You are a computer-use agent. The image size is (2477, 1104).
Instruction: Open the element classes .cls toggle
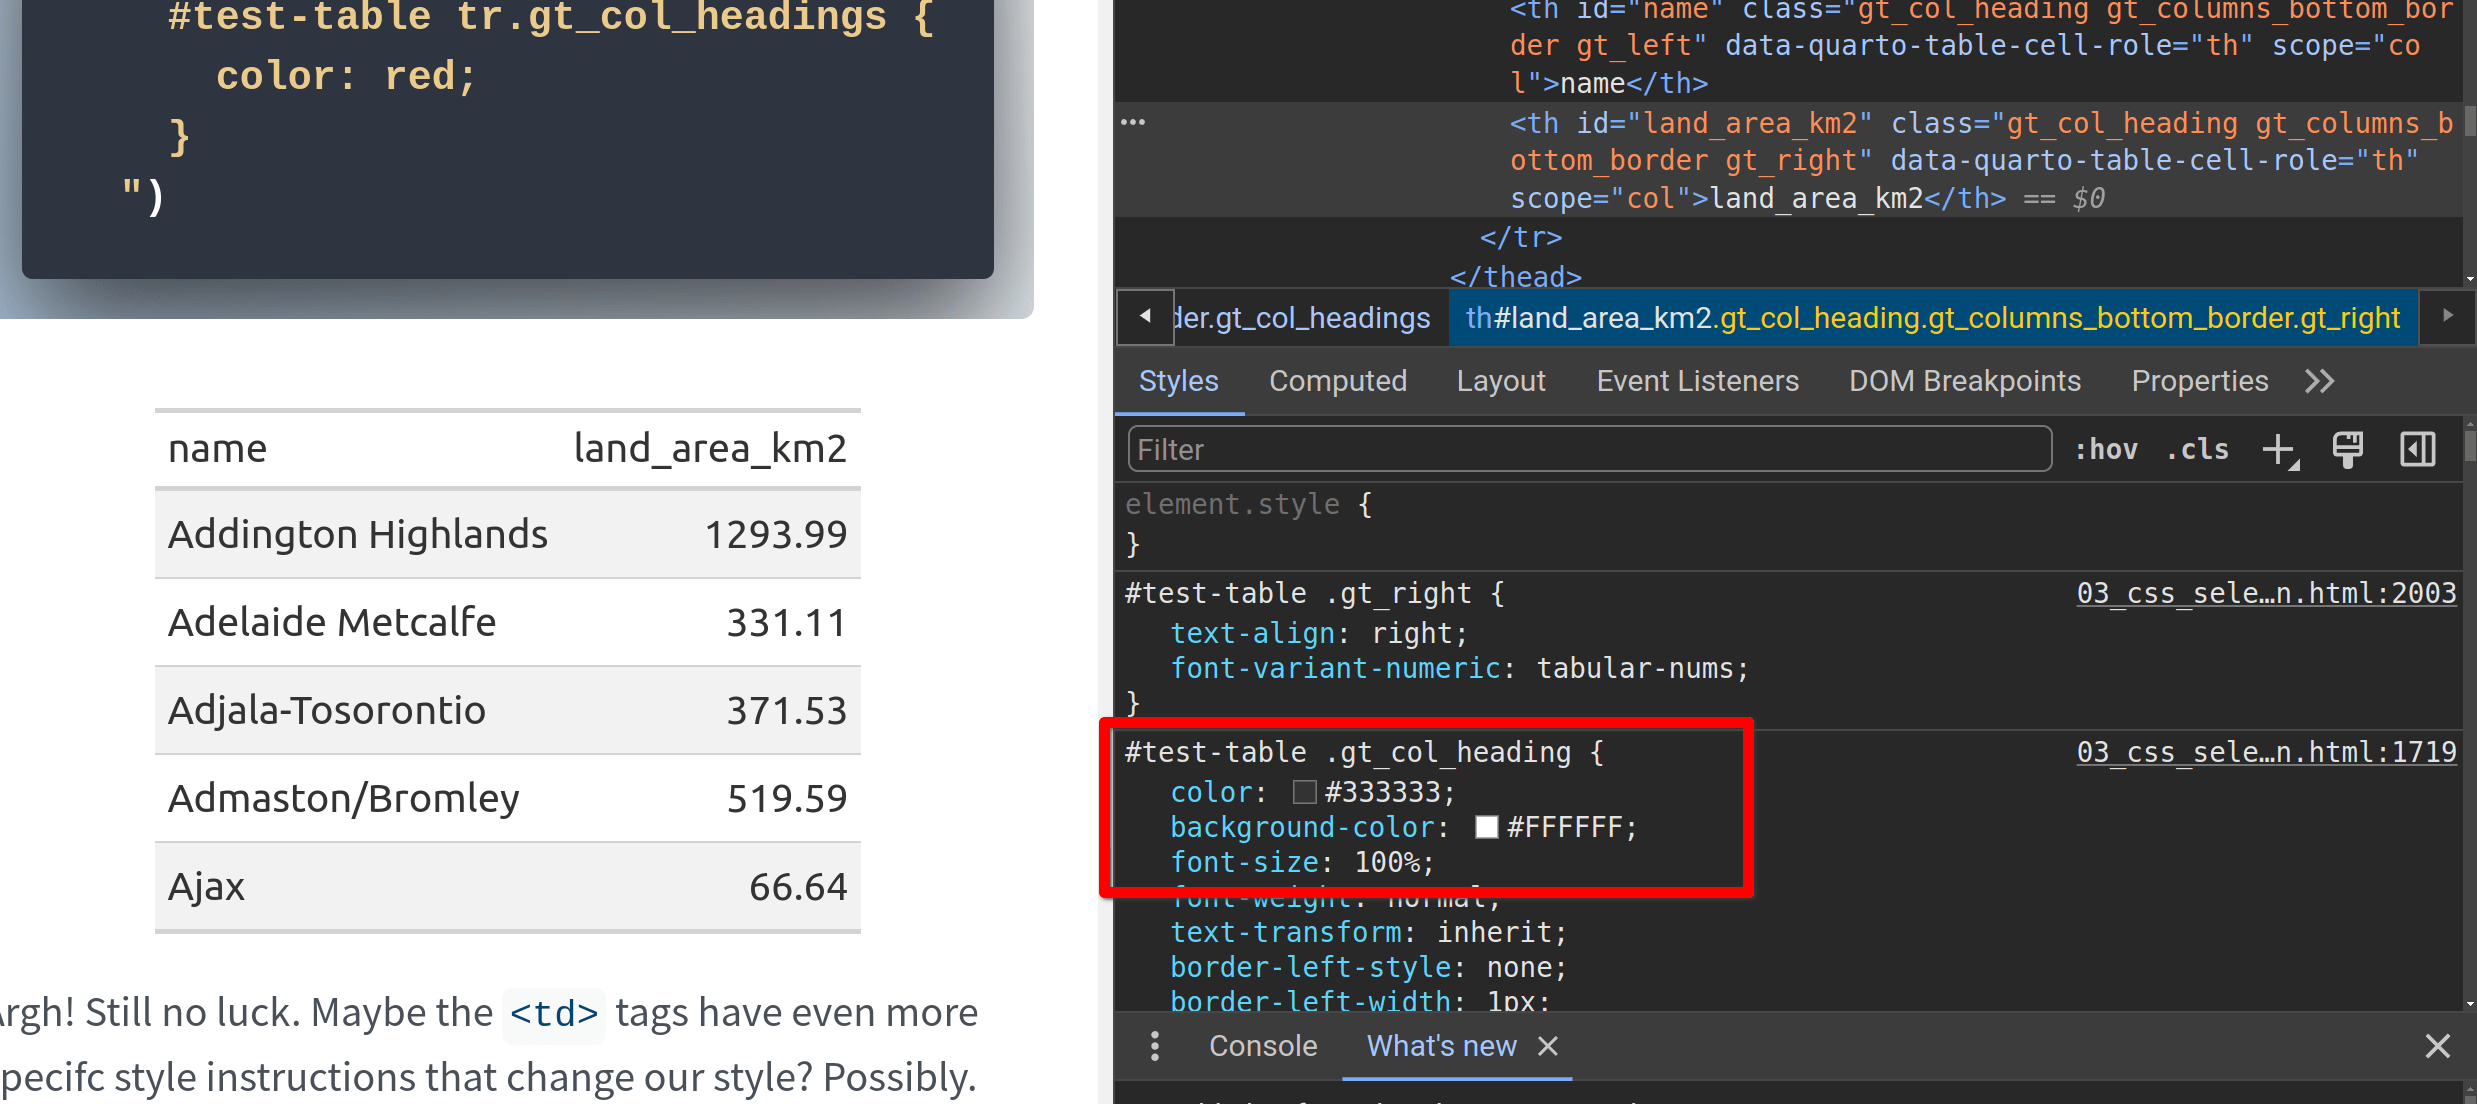tap(2197, 450)
